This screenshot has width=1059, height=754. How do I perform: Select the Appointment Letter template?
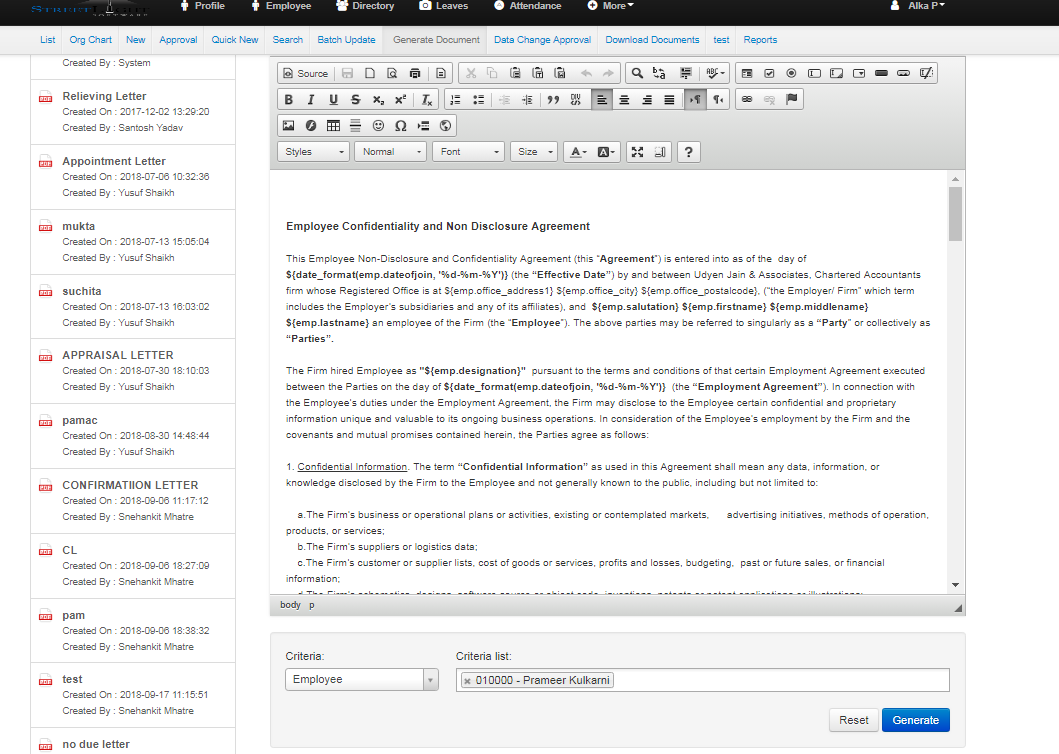click(x=114, y=161)
